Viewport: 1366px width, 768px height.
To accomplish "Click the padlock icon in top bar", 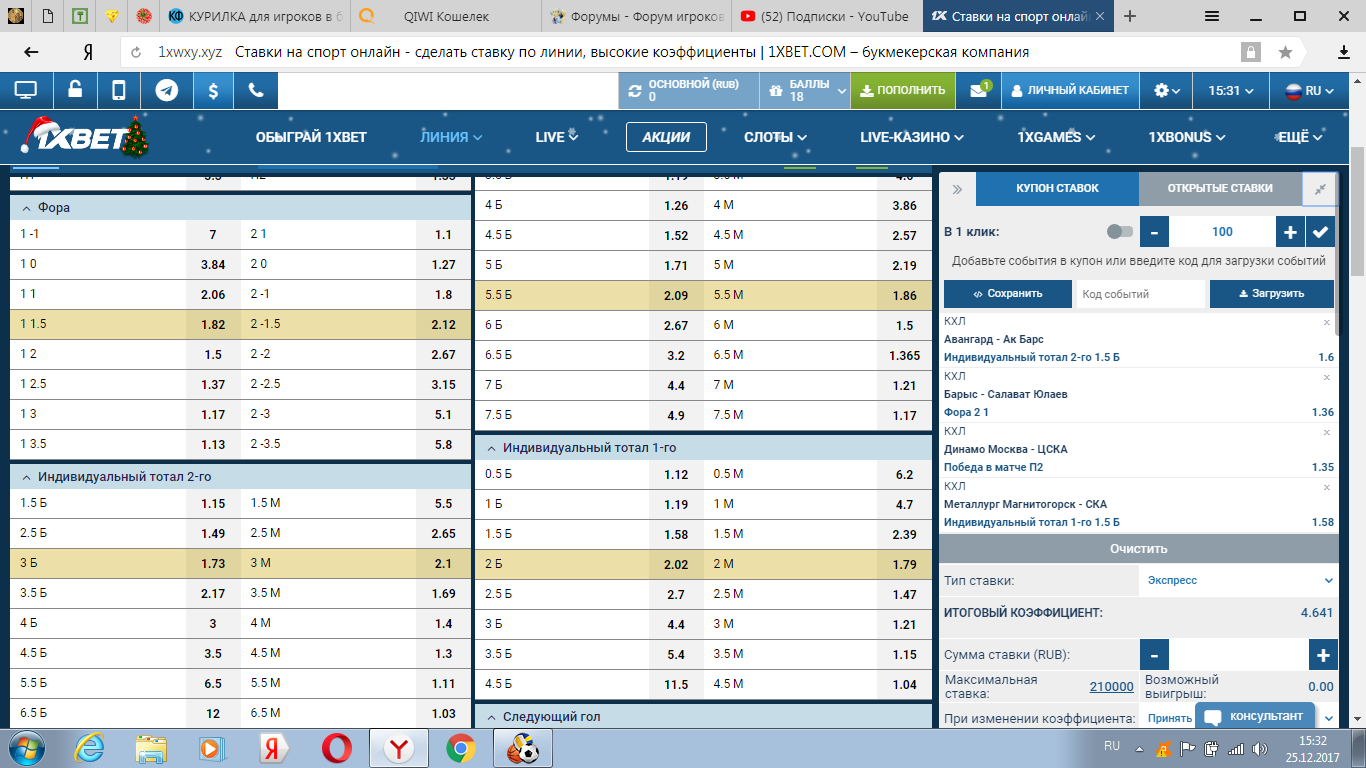I will (x=75, y=90).
